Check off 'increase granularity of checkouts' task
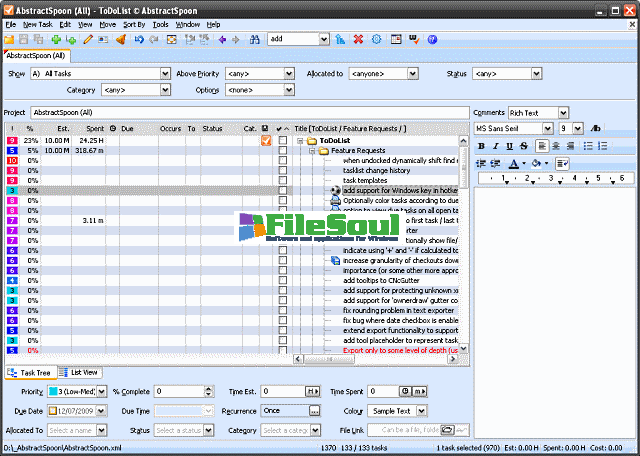Viewport: 640px width, 456px height. (x=282, y=260)
